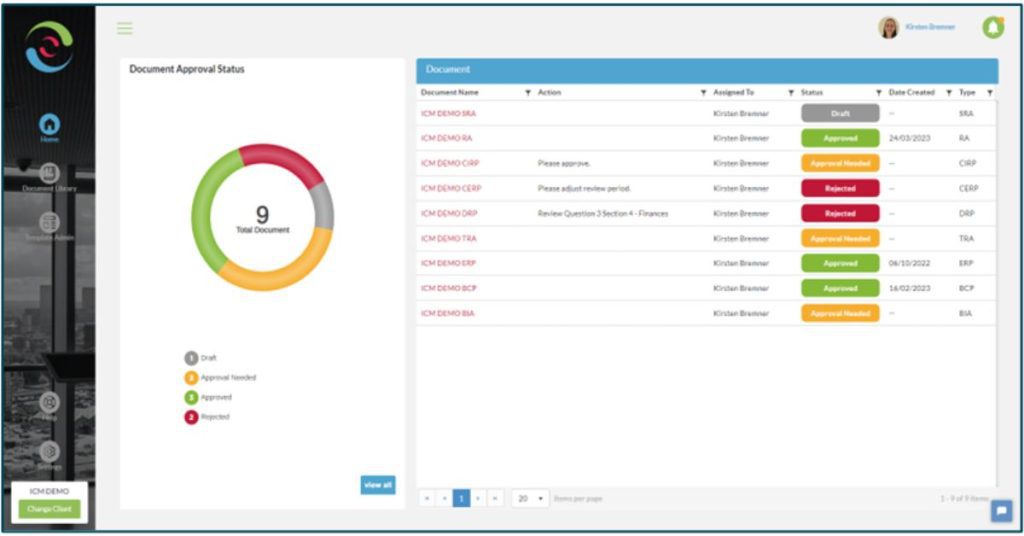Click Approval Needed badge in BIA row
Screen dimensions: 1024x536
pos(840,313)
